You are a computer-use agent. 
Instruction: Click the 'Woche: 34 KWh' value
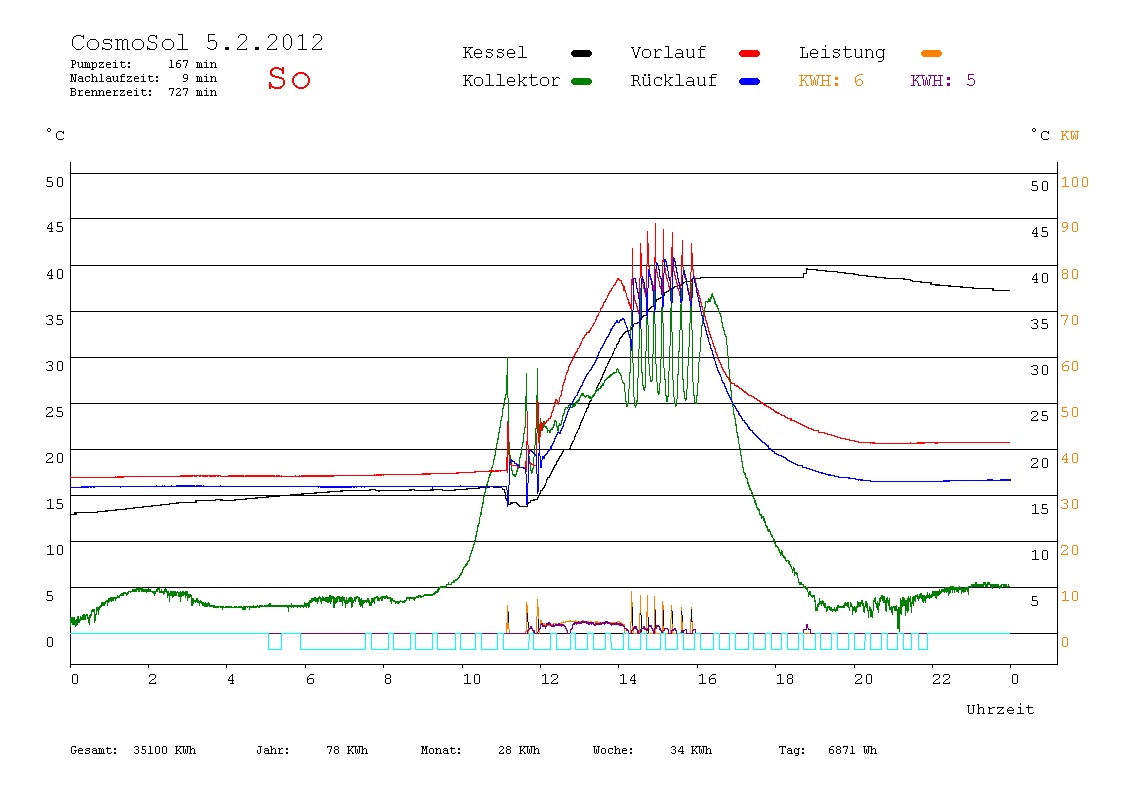(652, 750)
